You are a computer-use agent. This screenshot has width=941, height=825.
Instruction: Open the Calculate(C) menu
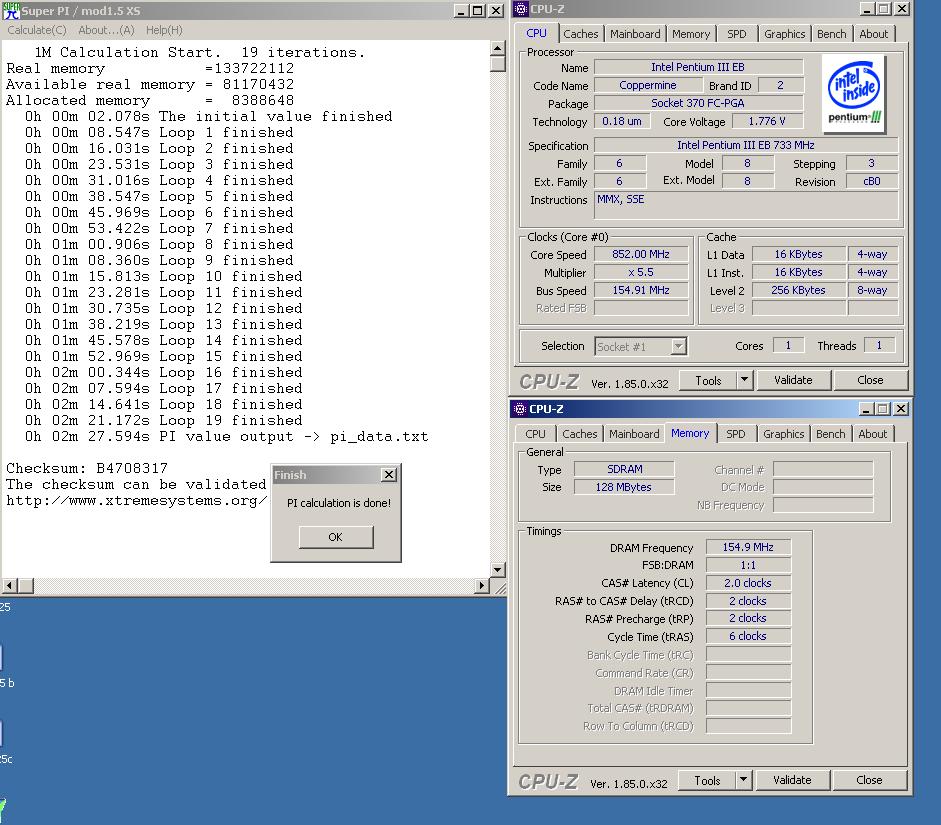coord(37,30)
